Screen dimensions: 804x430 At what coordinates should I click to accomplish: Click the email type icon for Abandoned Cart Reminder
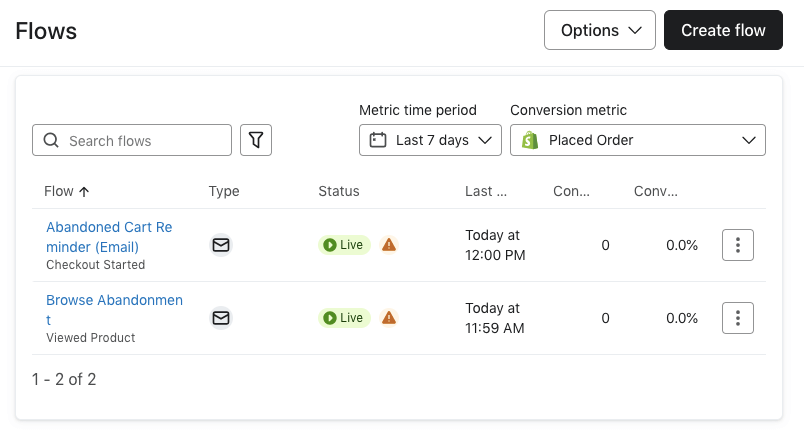coord(221,245)
